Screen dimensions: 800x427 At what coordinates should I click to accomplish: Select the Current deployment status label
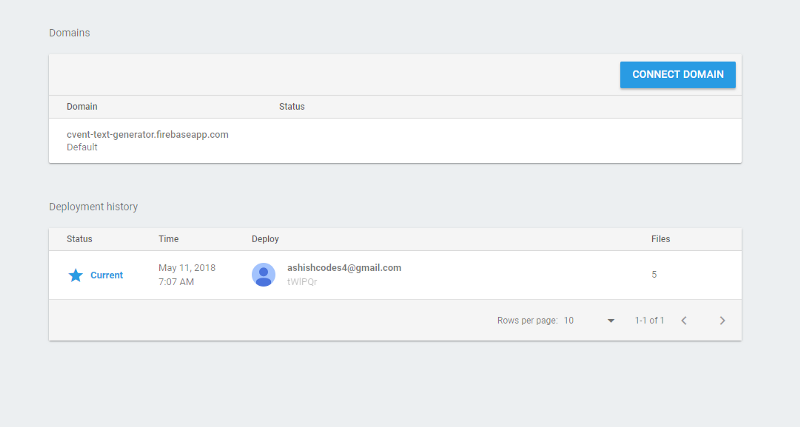point(107,275)
